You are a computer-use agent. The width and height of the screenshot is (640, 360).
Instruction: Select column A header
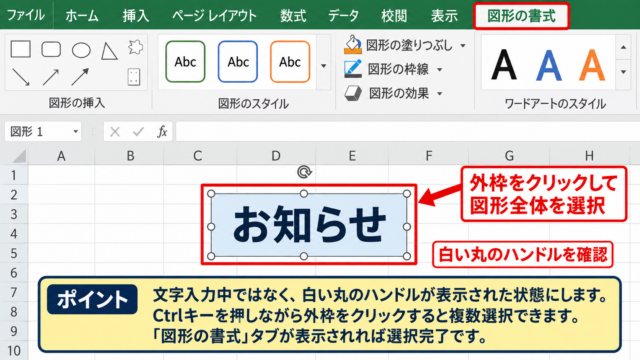pyautogui.click(x=61, y=156)
